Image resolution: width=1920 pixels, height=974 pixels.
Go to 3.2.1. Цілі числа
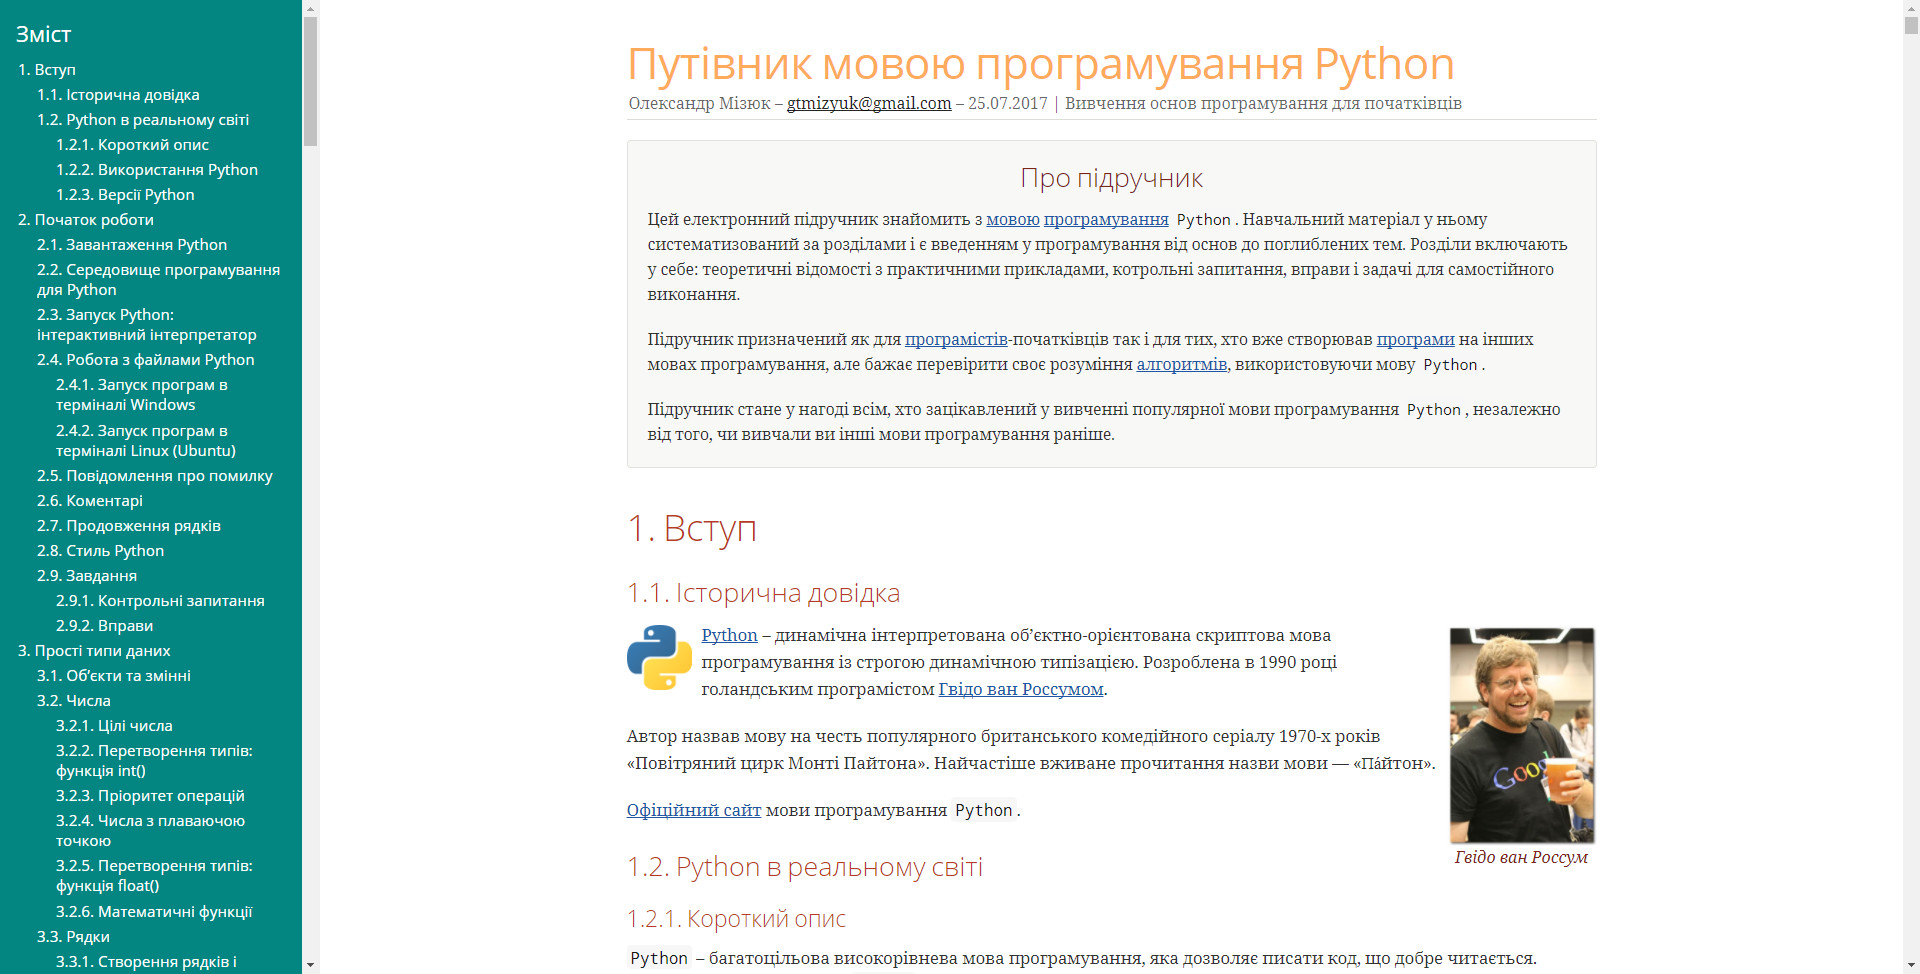pyautogui.click(x=114, y=726)
